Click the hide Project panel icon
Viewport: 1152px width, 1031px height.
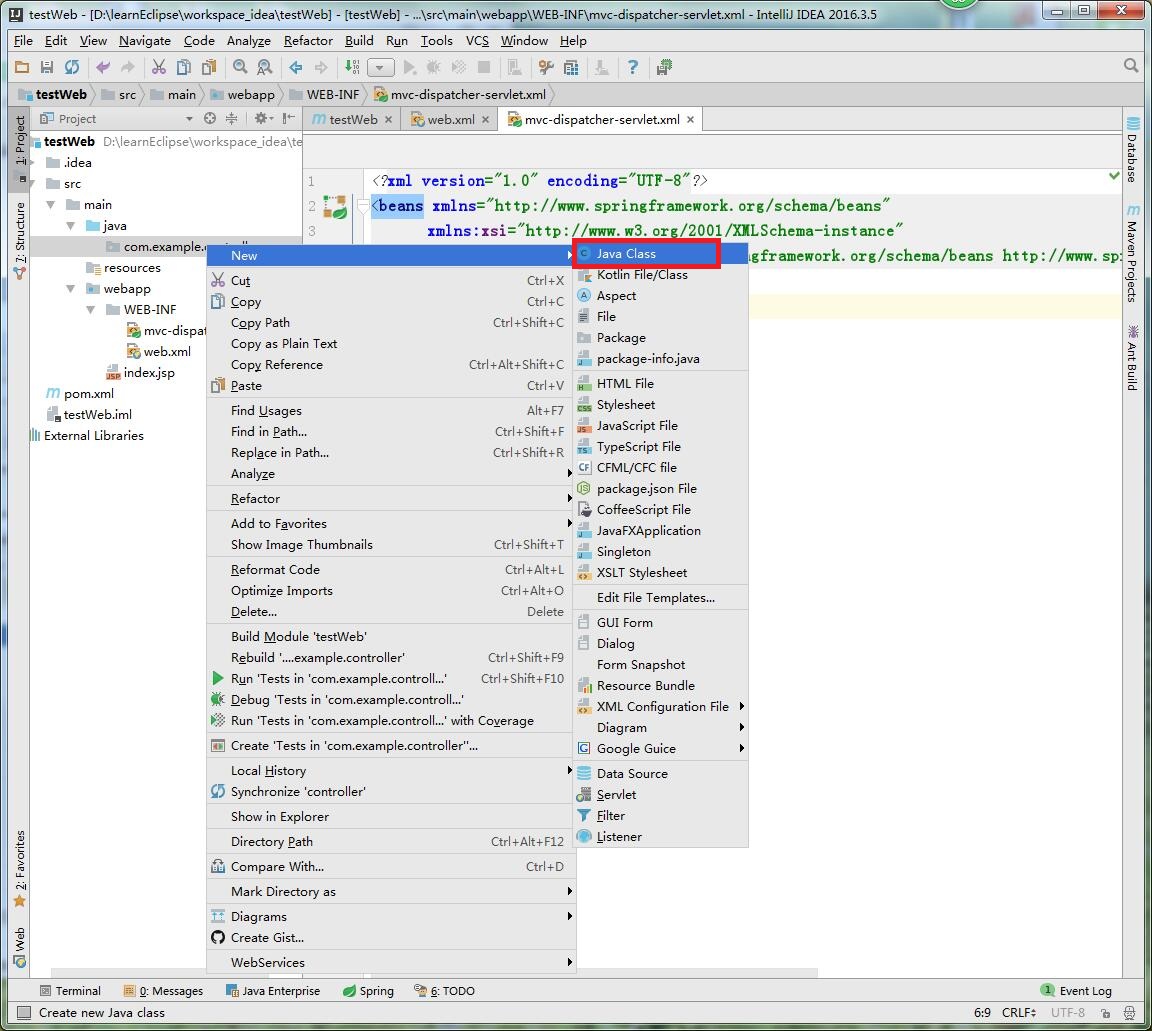[x=289, y=118]
